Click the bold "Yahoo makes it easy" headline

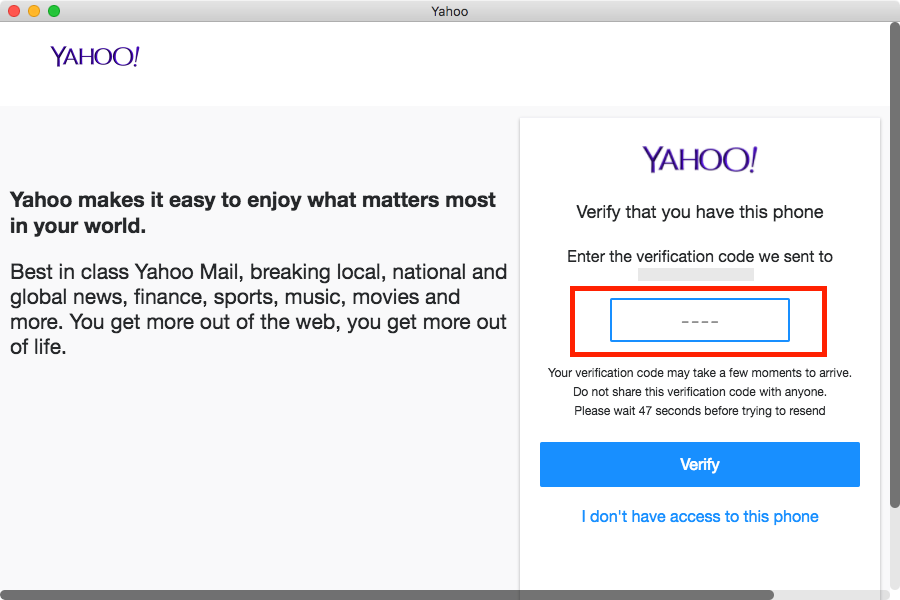coord(253,212)
